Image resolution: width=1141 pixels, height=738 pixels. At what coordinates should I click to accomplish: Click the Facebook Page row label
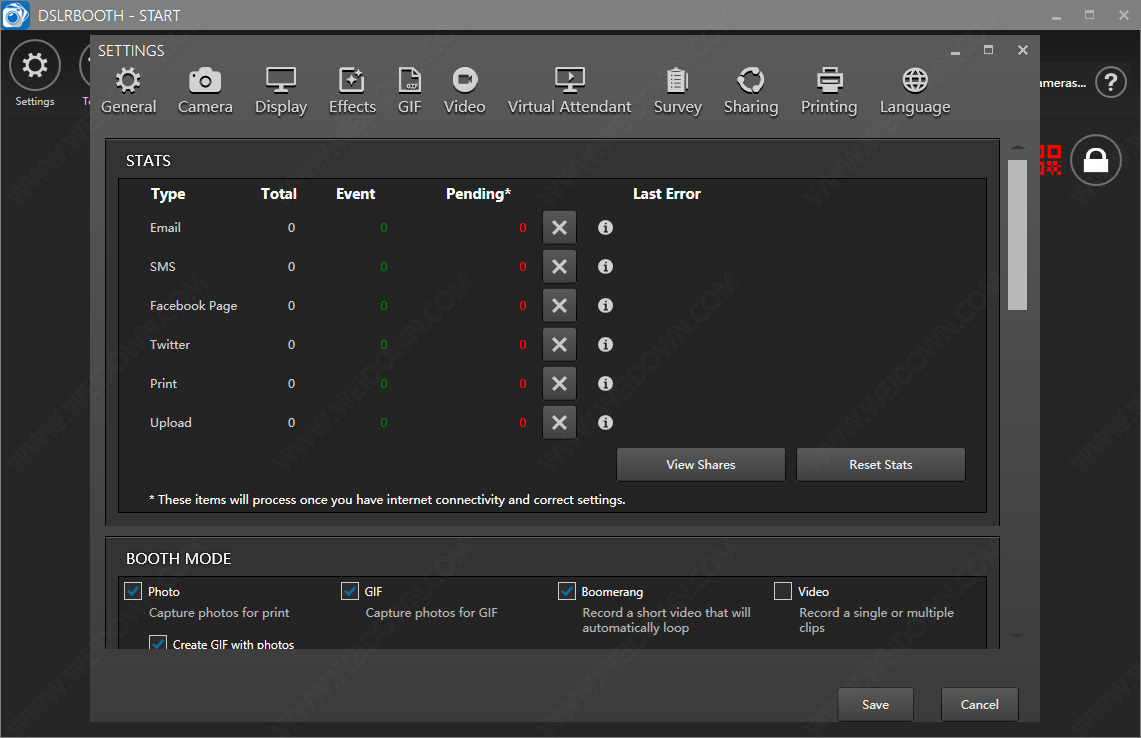coord(194,306)
